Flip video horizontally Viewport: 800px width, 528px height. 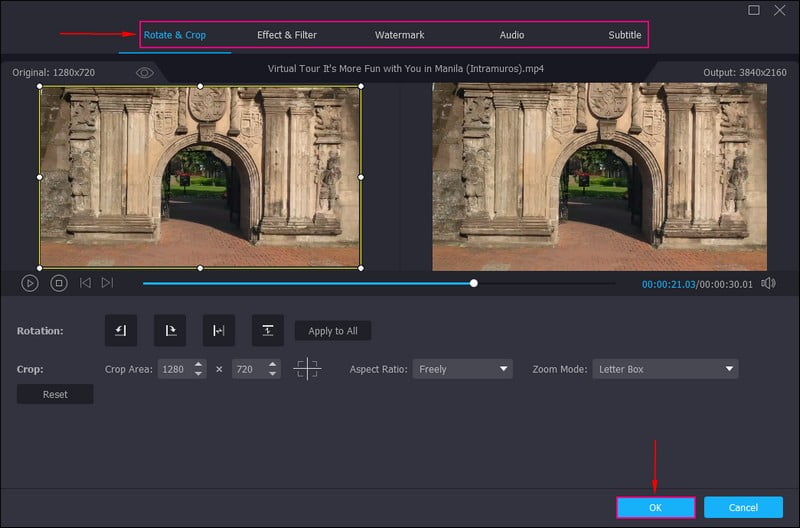219,331
